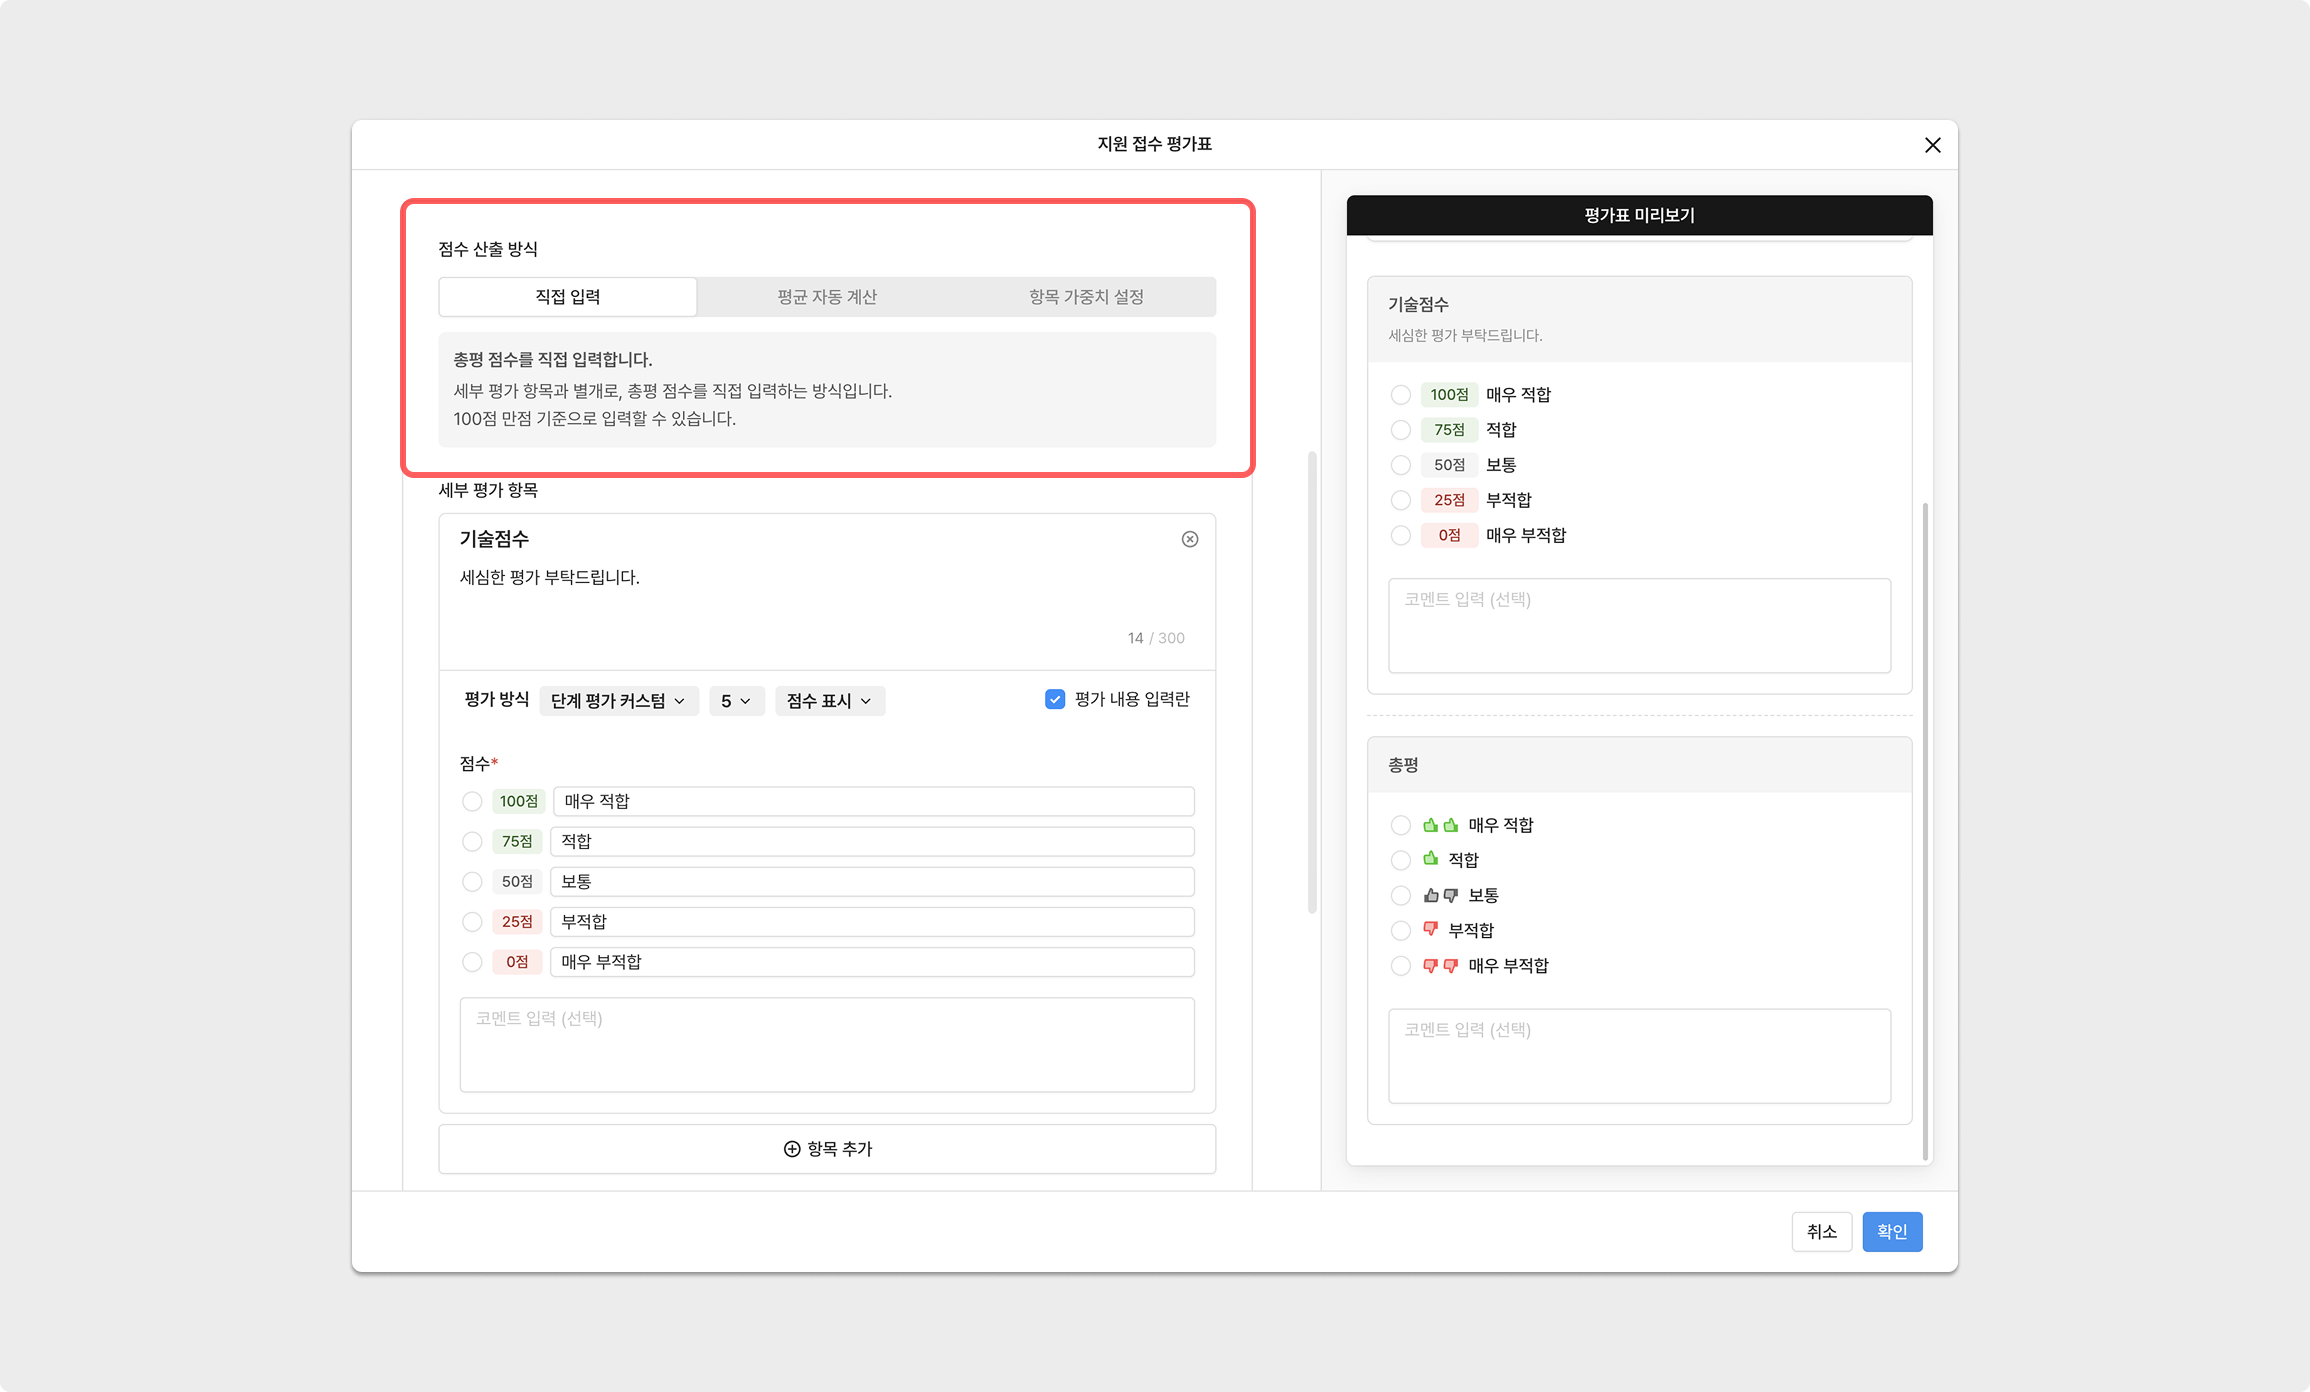2310x1392 pixels.
Task: Switch to the 평균 자동 계산 tab
Action: [826, 297]
